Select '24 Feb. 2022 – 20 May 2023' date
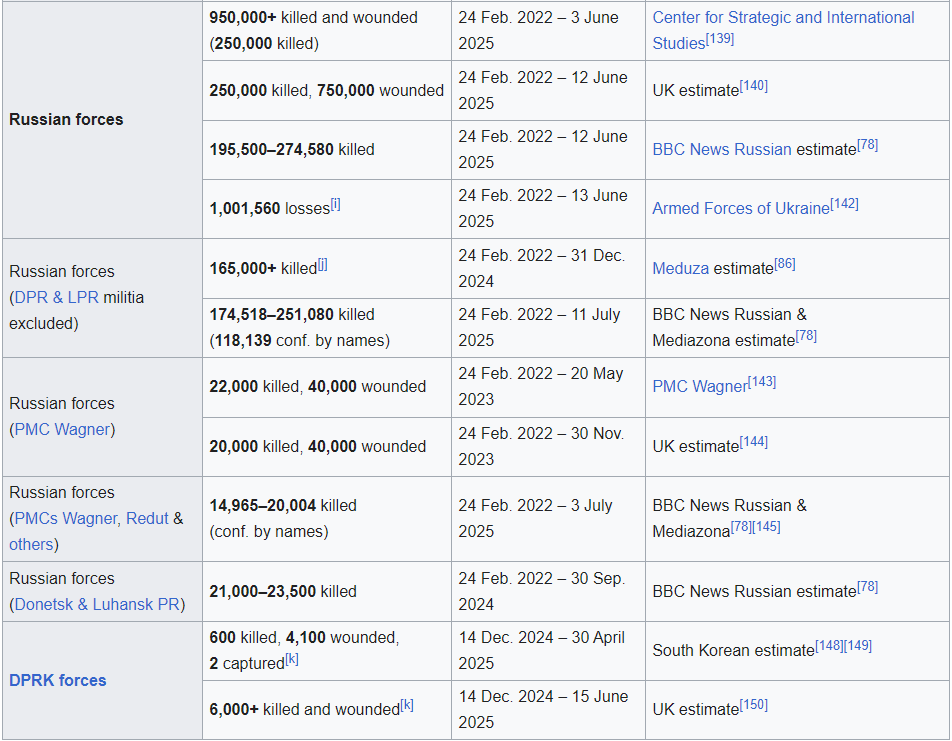The width and height of the screenshot is (952, 741). [x=540, y=386]
